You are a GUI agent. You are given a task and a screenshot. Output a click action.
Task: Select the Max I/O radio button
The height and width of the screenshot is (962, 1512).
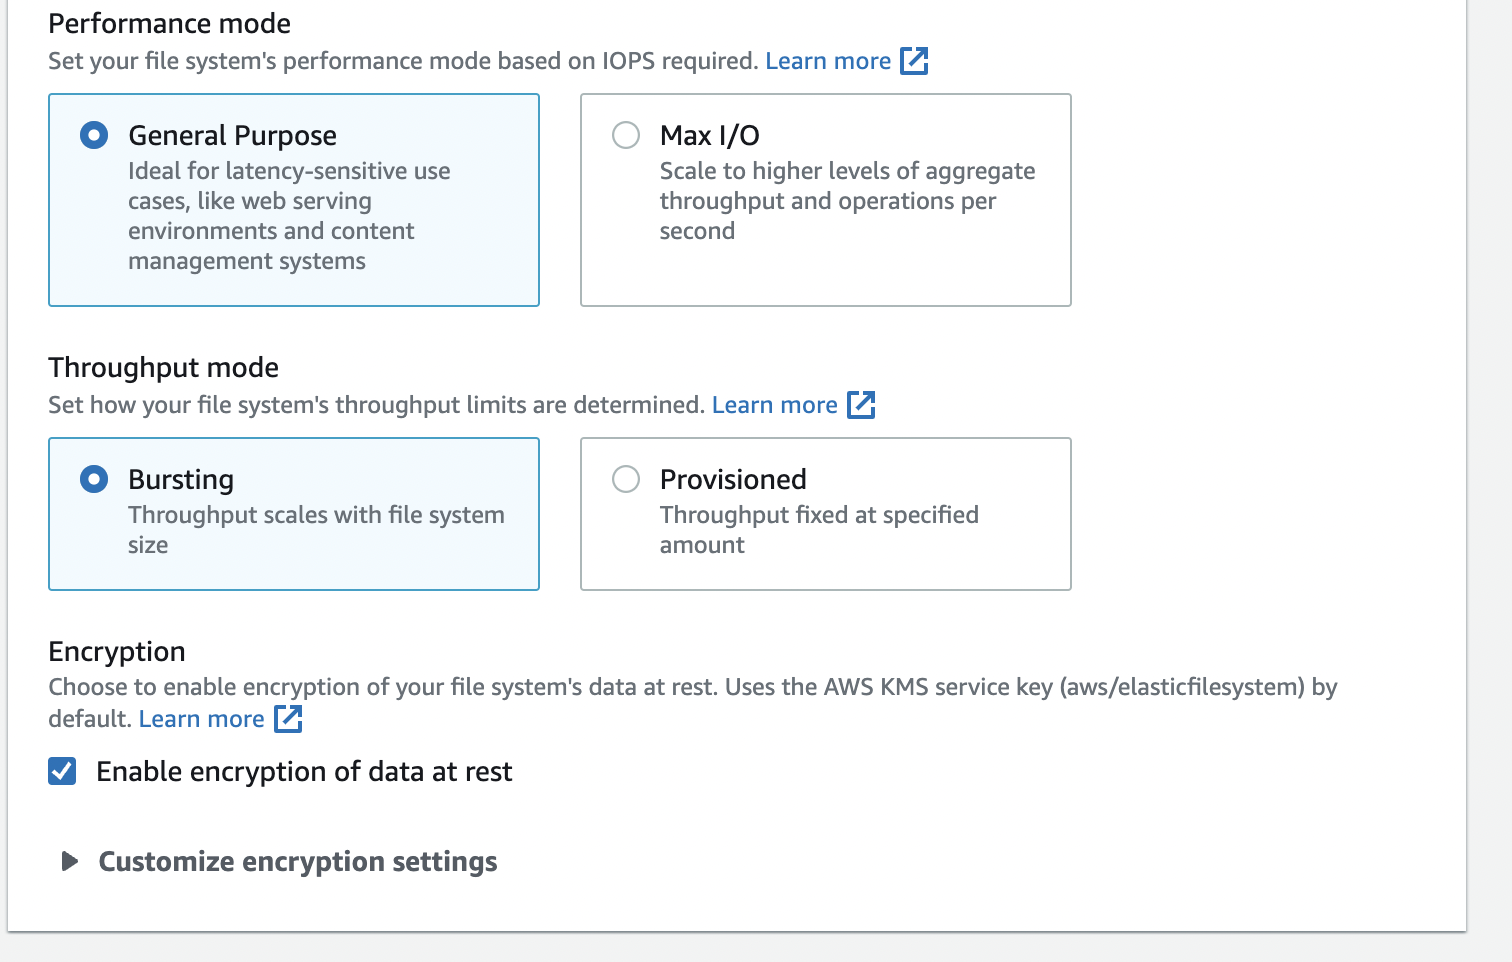click(626, 135)
